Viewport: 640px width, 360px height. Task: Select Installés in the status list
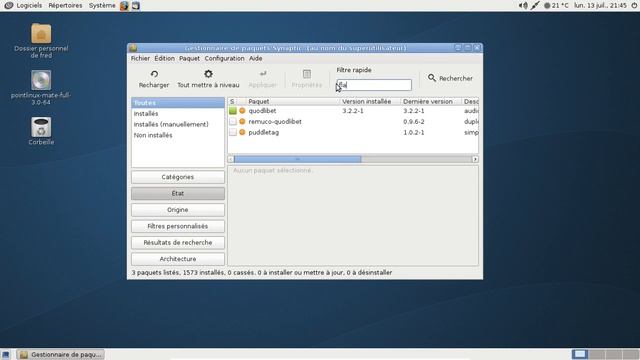[x=178, y=113]
